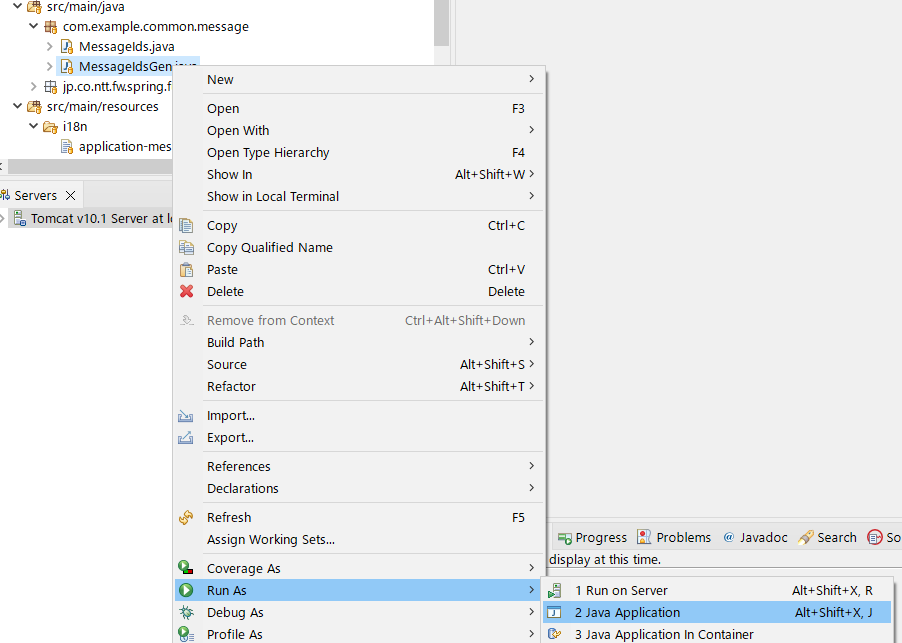902x643 pixels.
Task: Collapse the src/main/resources folder
Action: coord(18,107)
